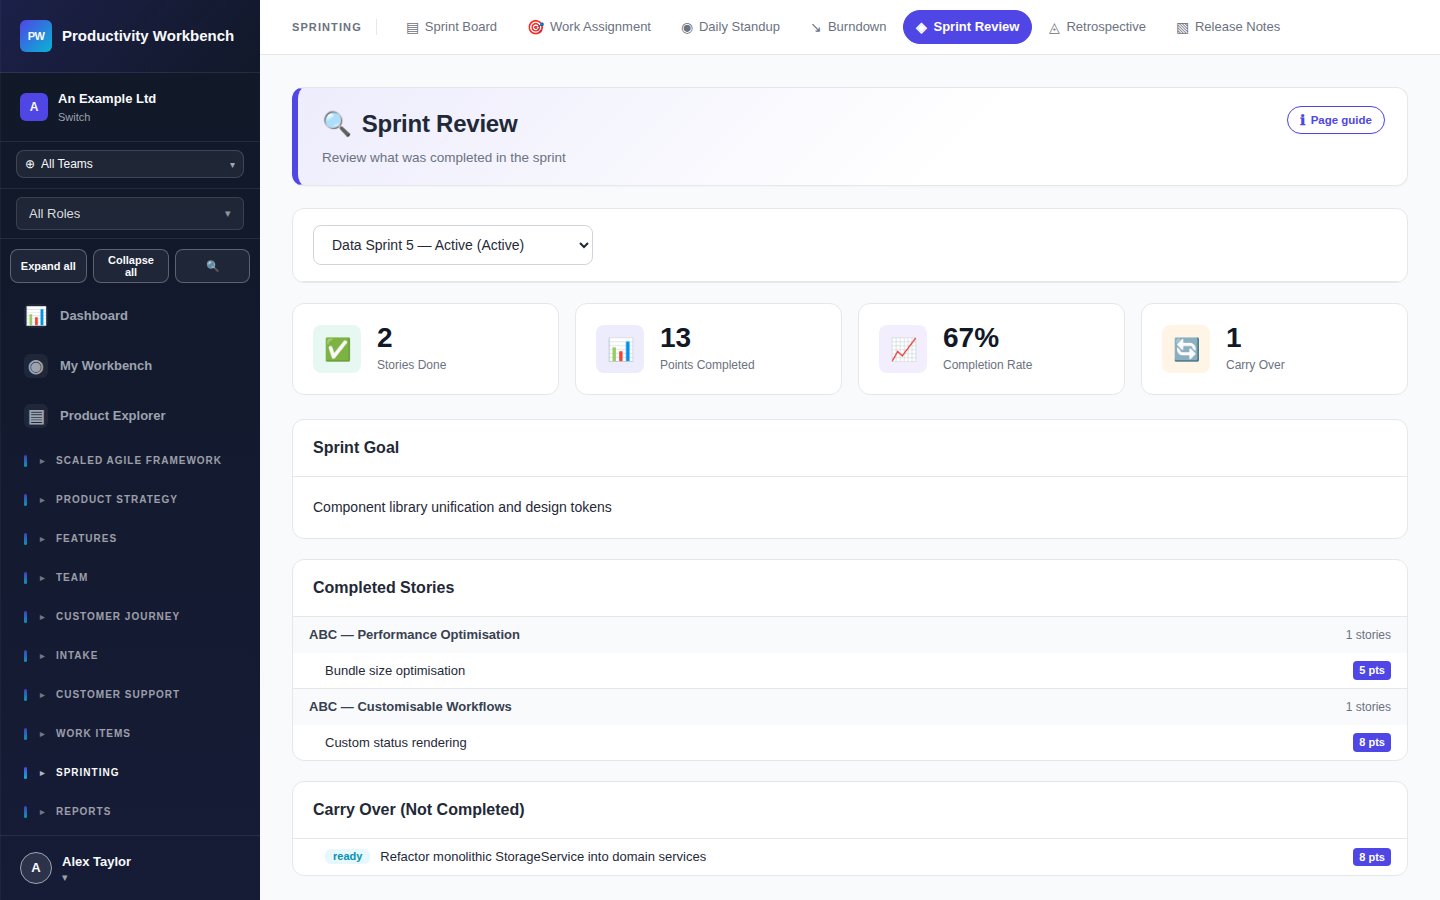Screen dimensions: 1440x900
Task: Click the Page guide button
Action: click(x=1335, y=120)
